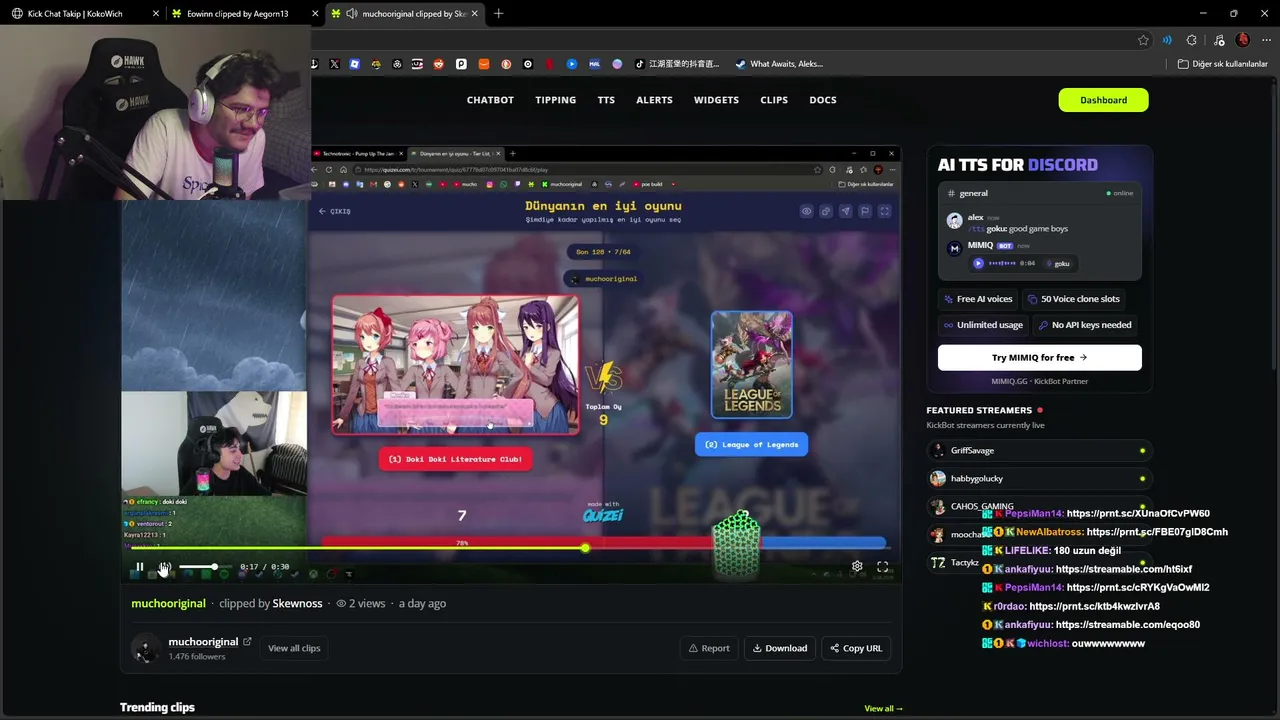Open the browser profile avatar
Screen dimensions: 1280x720
coord(1243,40)
